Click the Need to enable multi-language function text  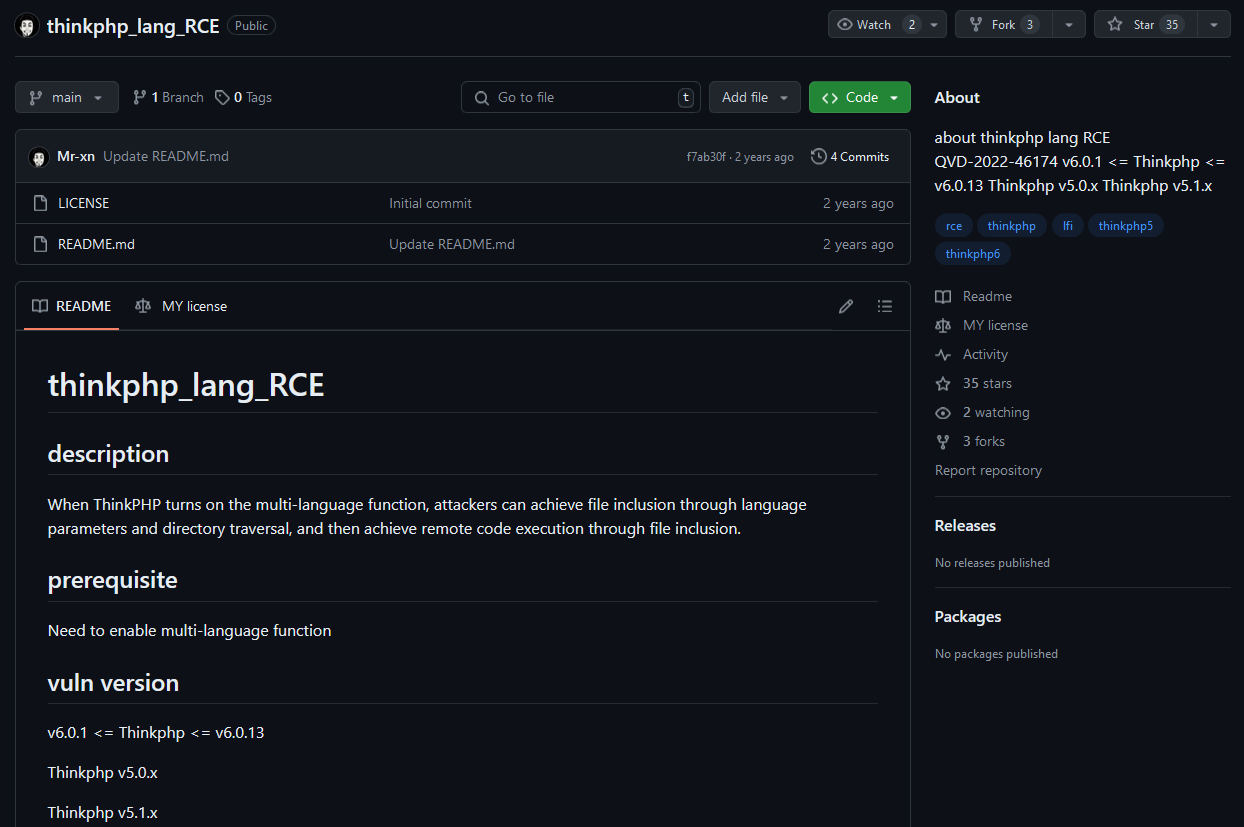click(x=189, y=630)
